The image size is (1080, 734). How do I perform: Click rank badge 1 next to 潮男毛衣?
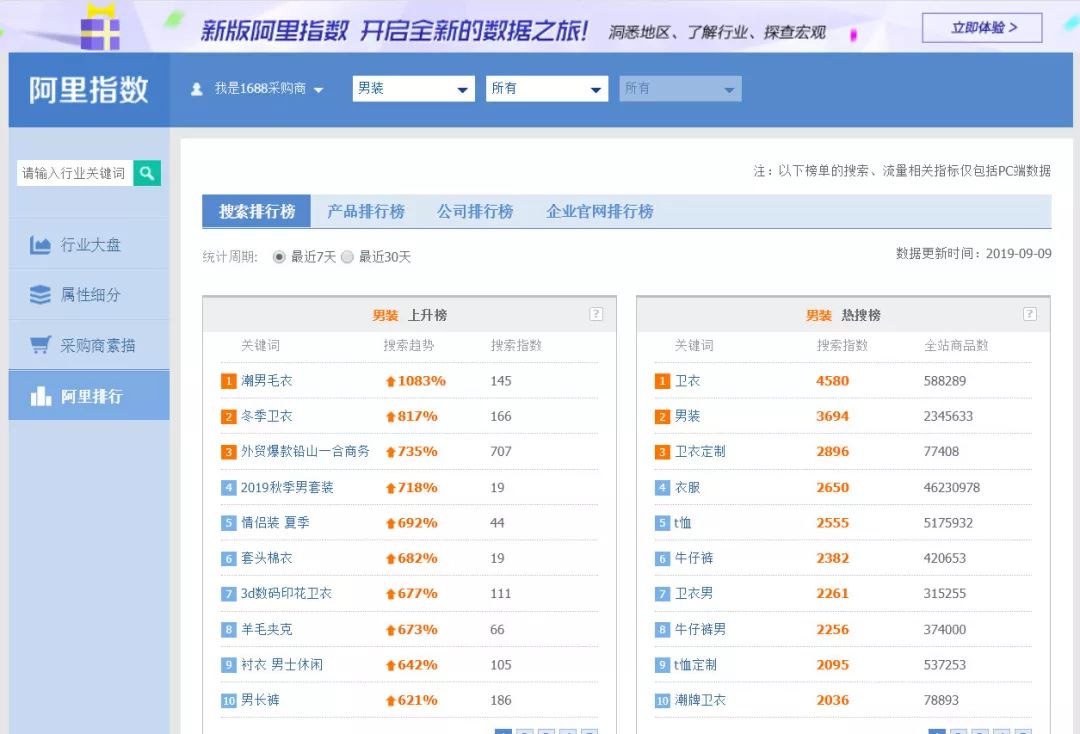(x=229, y=381)
